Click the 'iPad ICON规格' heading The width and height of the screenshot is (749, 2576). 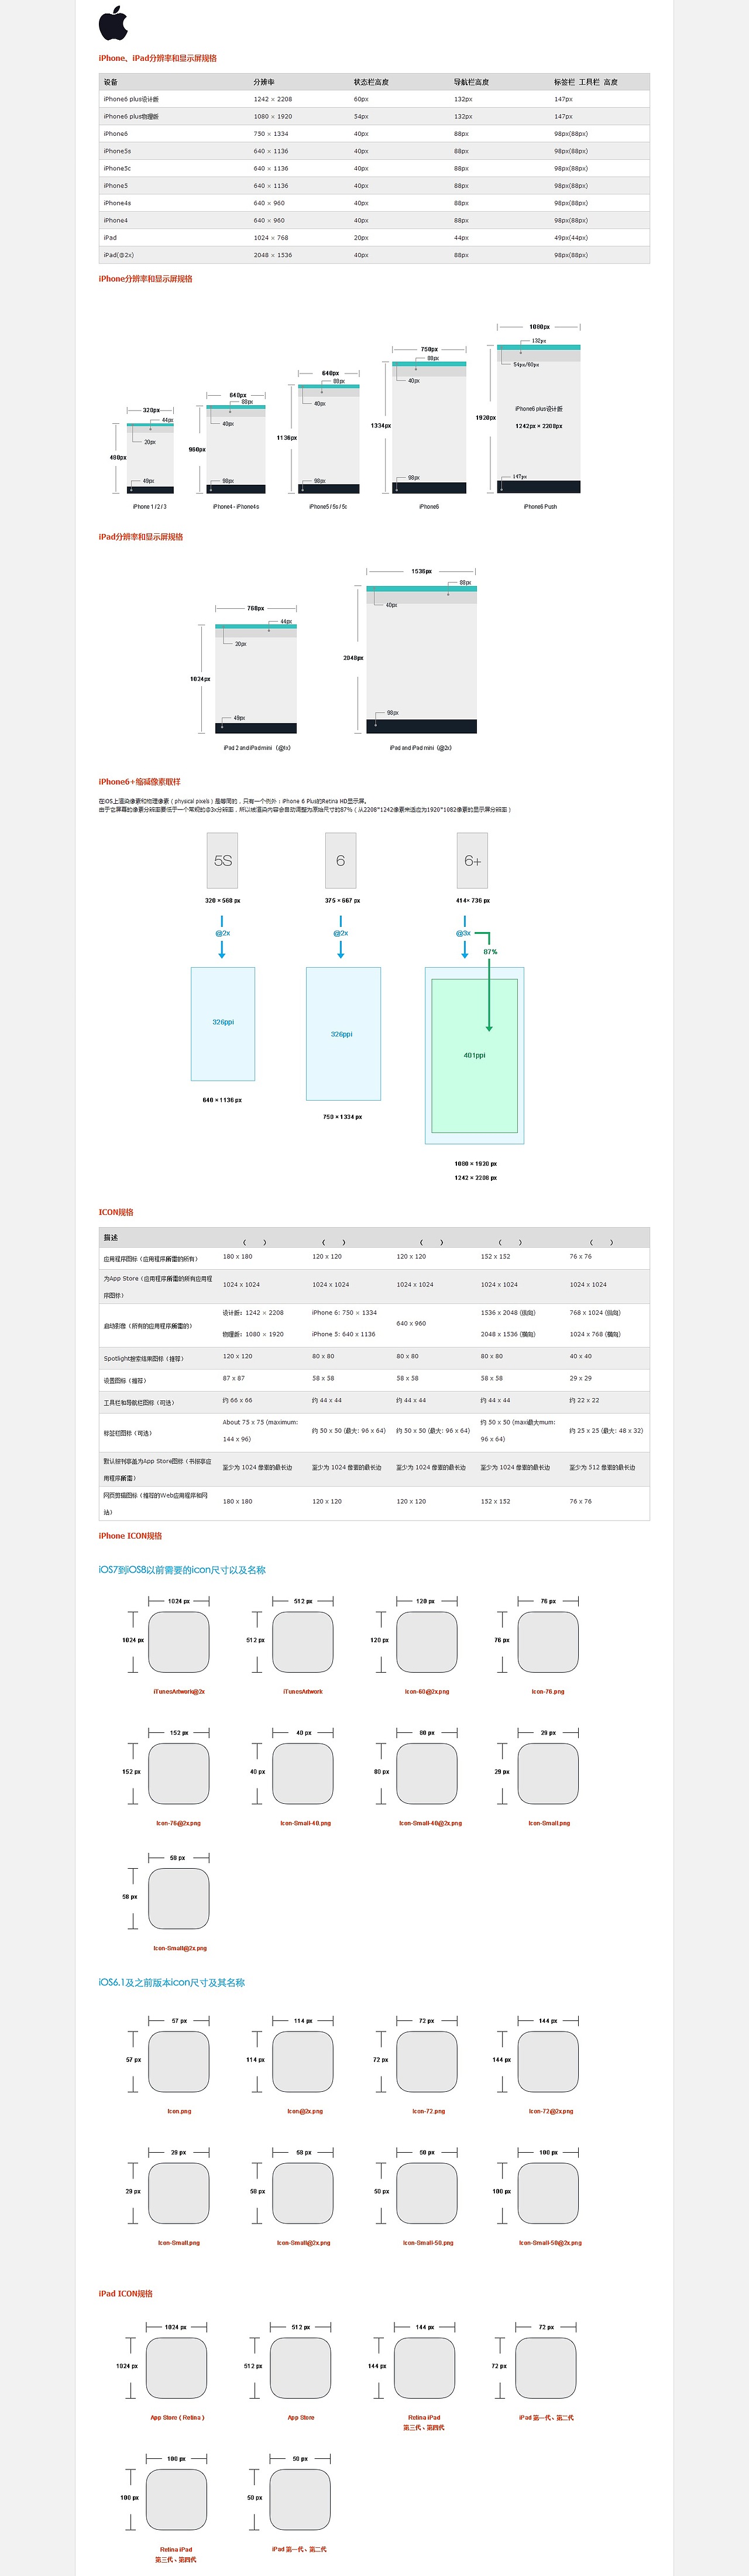125,2294
